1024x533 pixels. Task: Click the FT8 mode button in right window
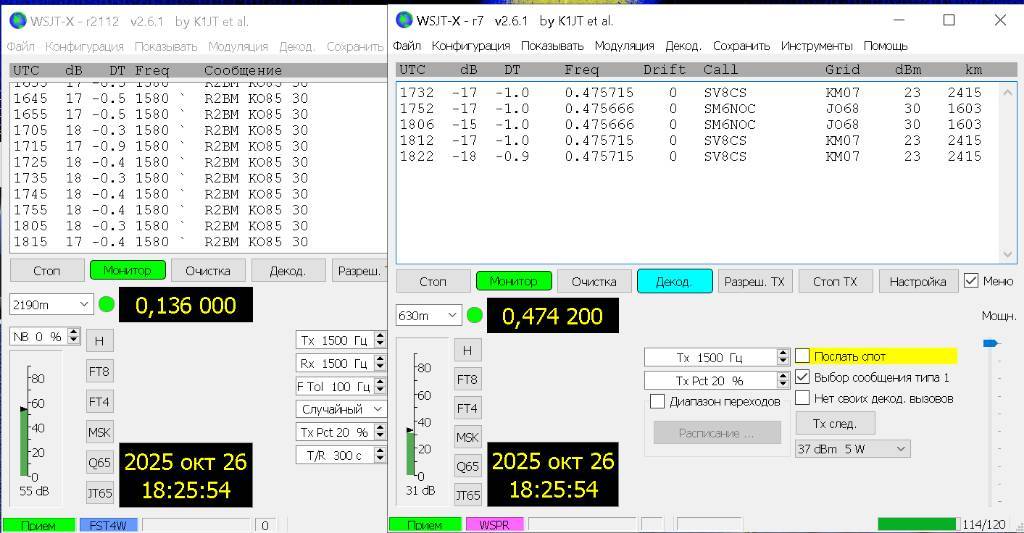(468, 379)
